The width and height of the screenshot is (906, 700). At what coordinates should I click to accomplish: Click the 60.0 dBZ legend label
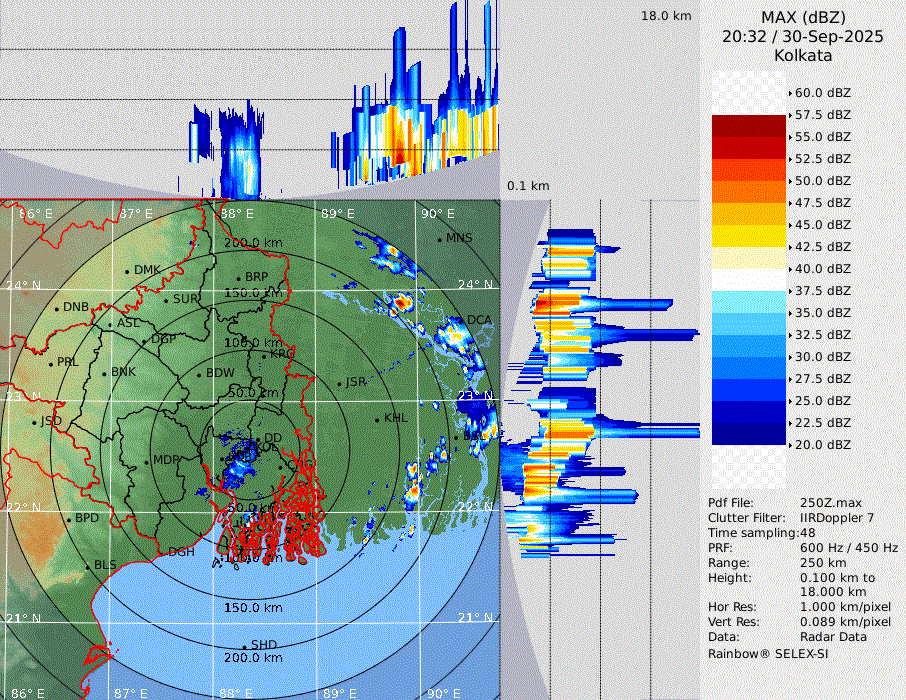(x=822, y=92)
